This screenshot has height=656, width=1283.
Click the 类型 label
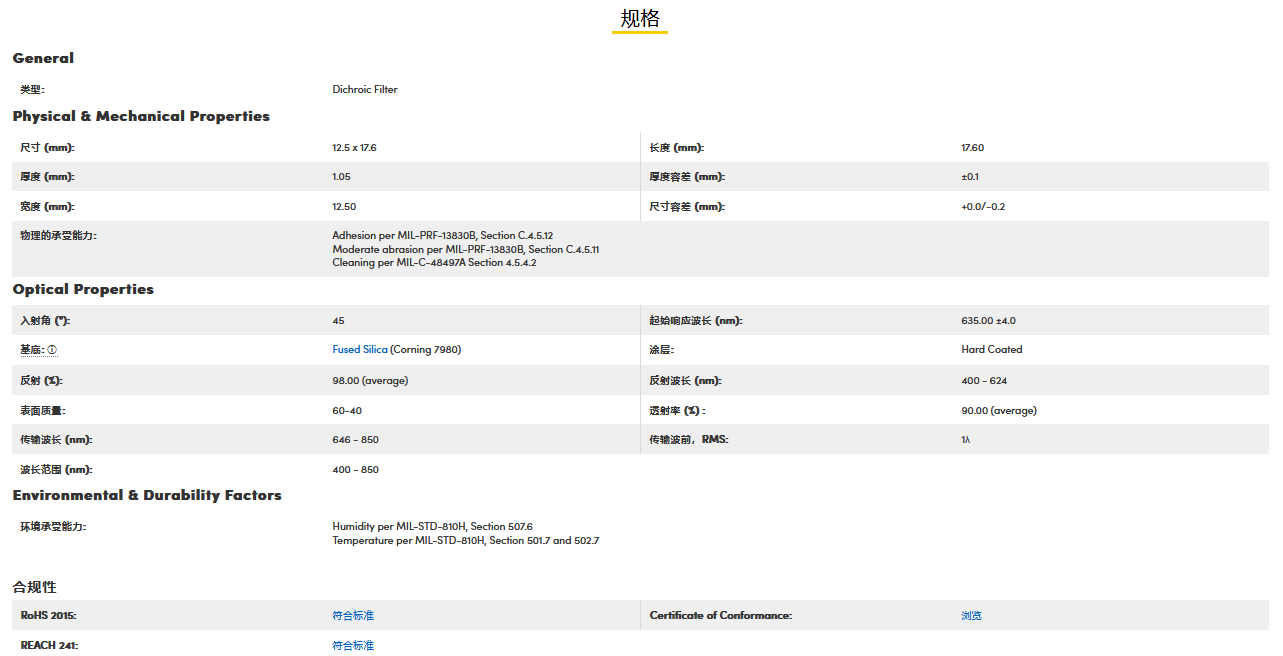coord(32,89)
